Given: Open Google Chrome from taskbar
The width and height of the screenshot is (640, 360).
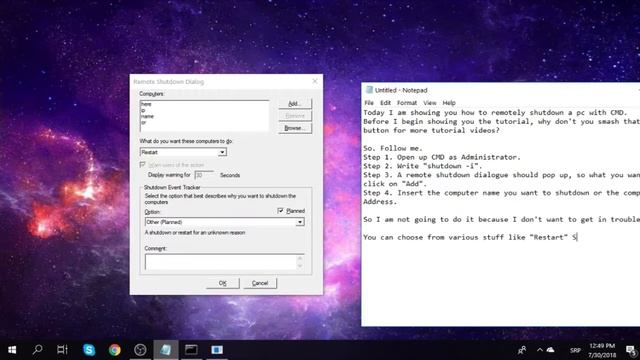Looking at the screenshot, I should [115, 350].
